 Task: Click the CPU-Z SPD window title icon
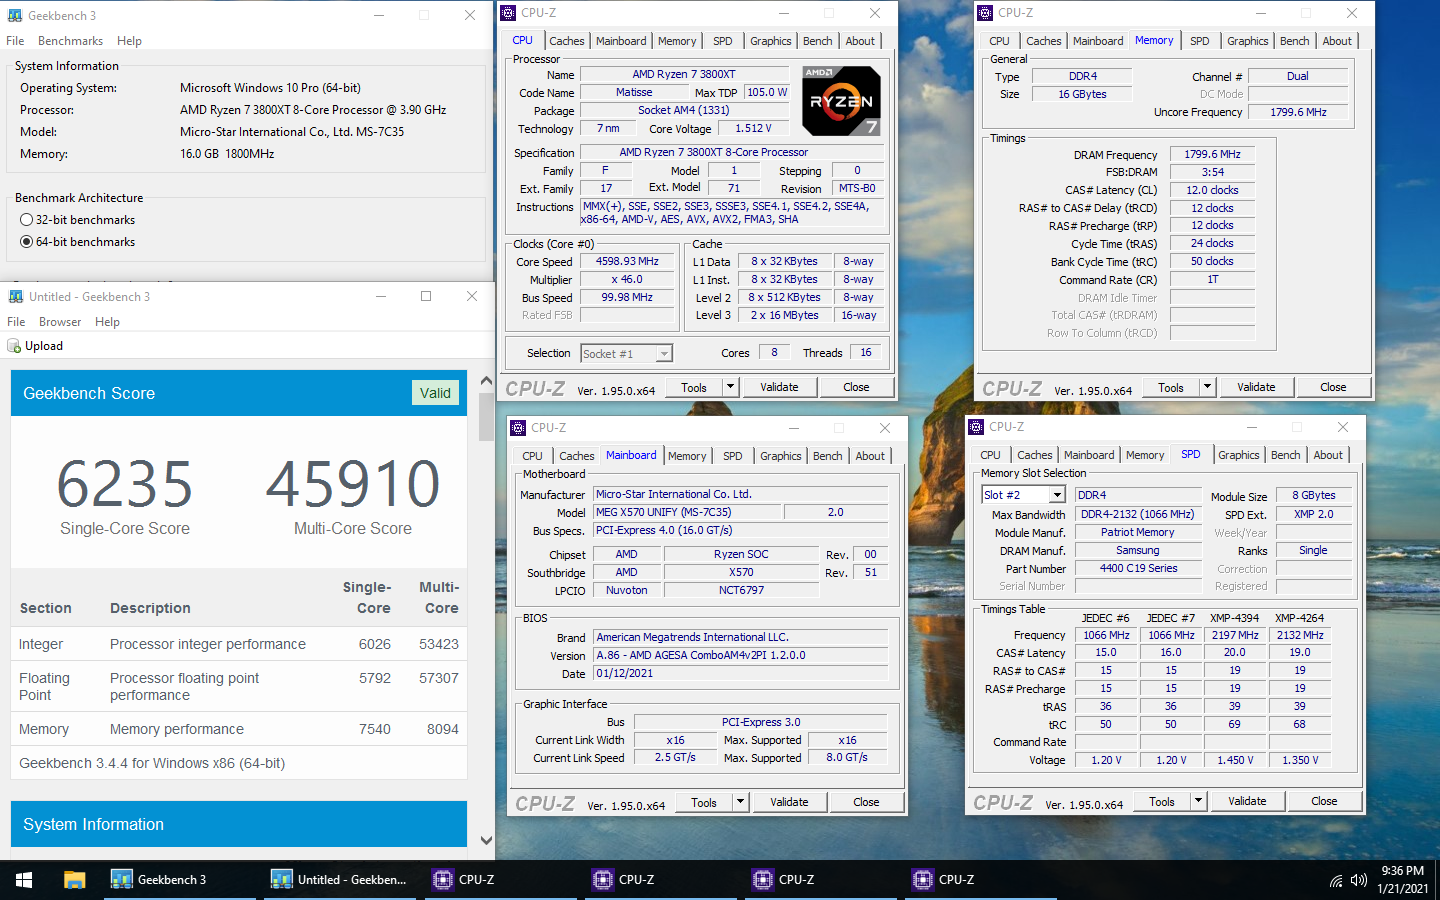coord(976,427)
